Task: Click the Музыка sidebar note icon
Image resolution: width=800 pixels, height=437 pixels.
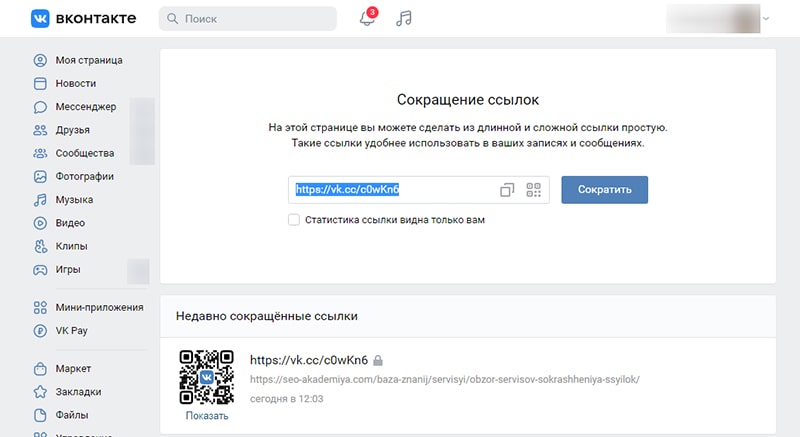Action: (x=40, y=200)
